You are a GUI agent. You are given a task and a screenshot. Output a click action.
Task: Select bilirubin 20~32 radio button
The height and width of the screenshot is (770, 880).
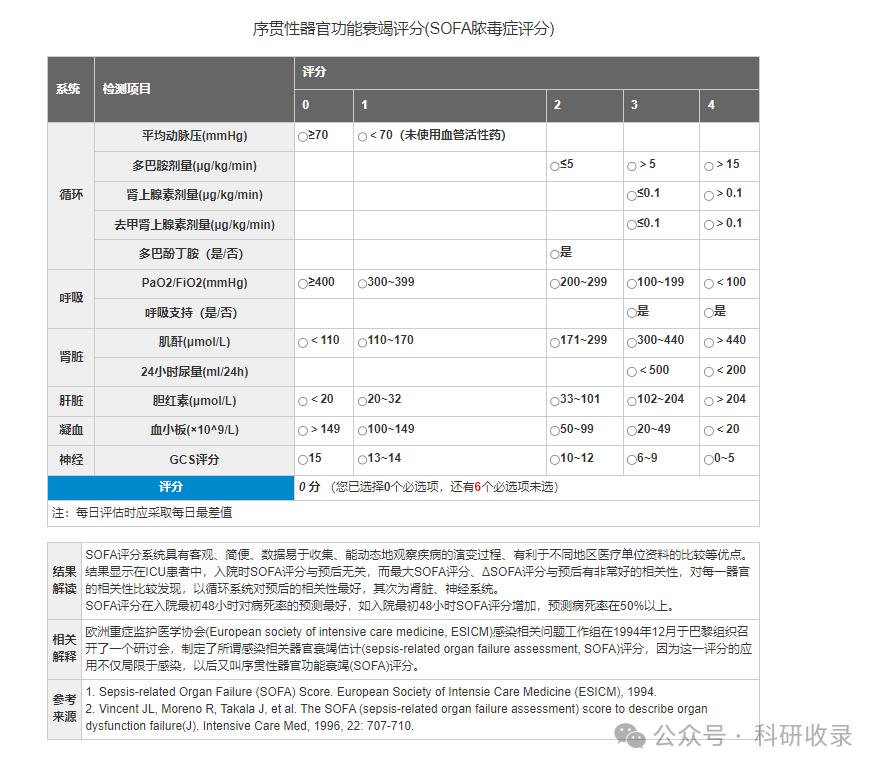pyautogui.click(x=363, y=401)
